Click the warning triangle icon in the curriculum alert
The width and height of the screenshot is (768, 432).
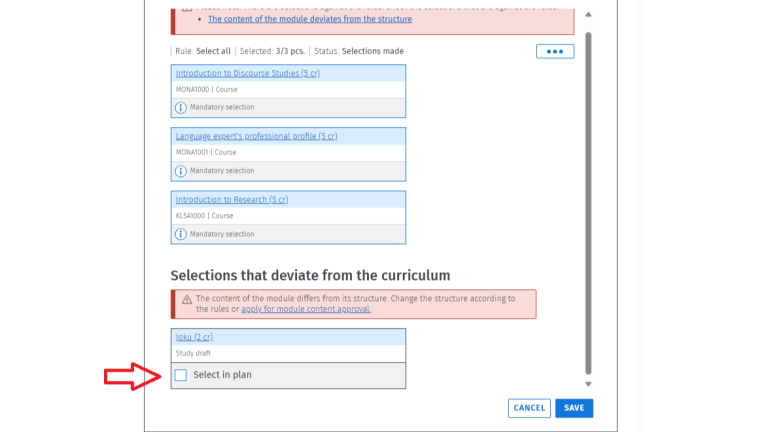click(x=187, y=299)
